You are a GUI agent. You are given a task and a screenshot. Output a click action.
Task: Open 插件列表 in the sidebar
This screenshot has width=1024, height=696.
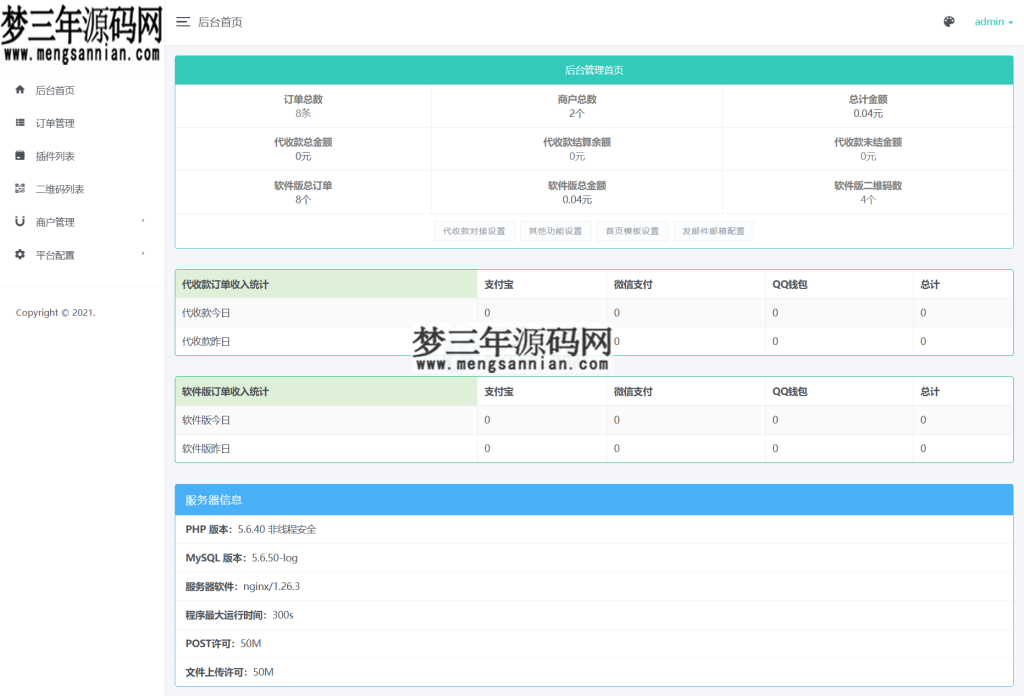[55, 156]
